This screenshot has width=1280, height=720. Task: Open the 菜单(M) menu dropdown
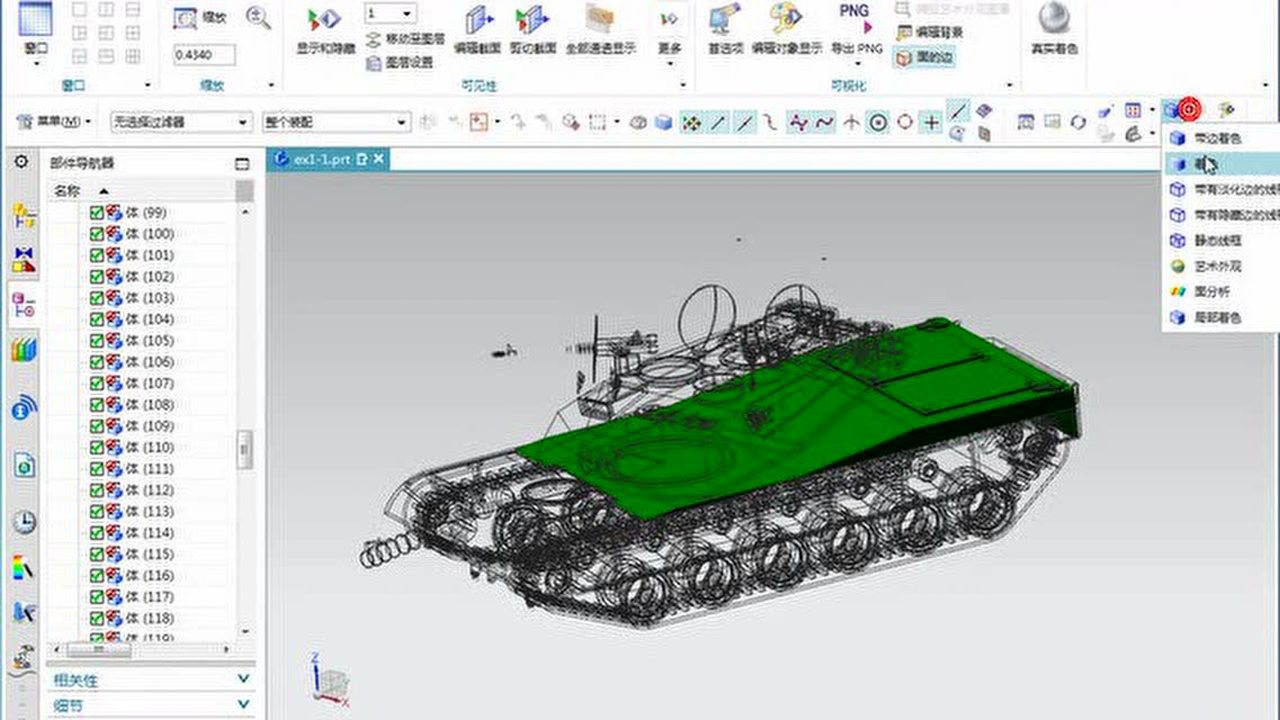(56, 122)
